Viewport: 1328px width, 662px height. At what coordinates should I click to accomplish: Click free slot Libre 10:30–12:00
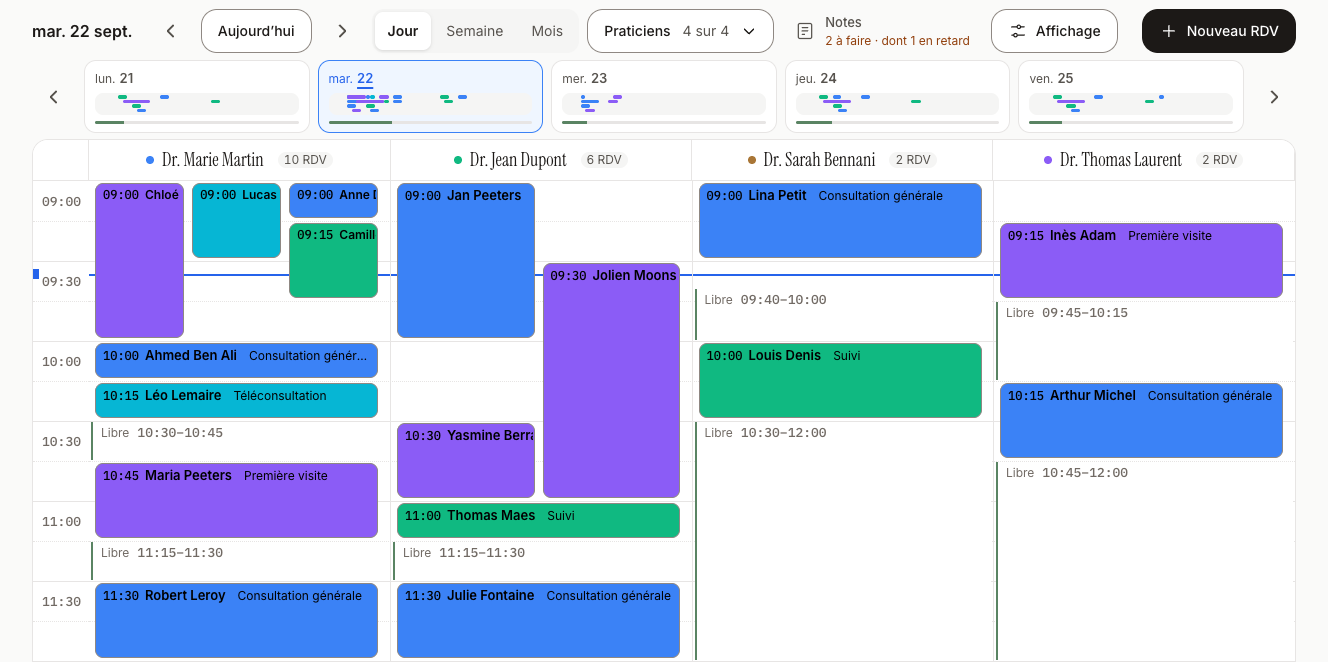[x=840, y=540]
